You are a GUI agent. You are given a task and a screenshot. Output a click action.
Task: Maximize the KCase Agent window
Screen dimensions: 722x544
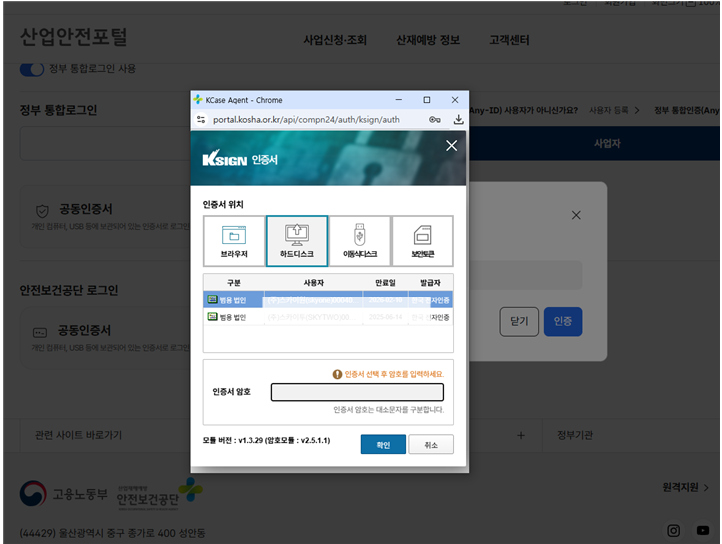tap(427, 100)
